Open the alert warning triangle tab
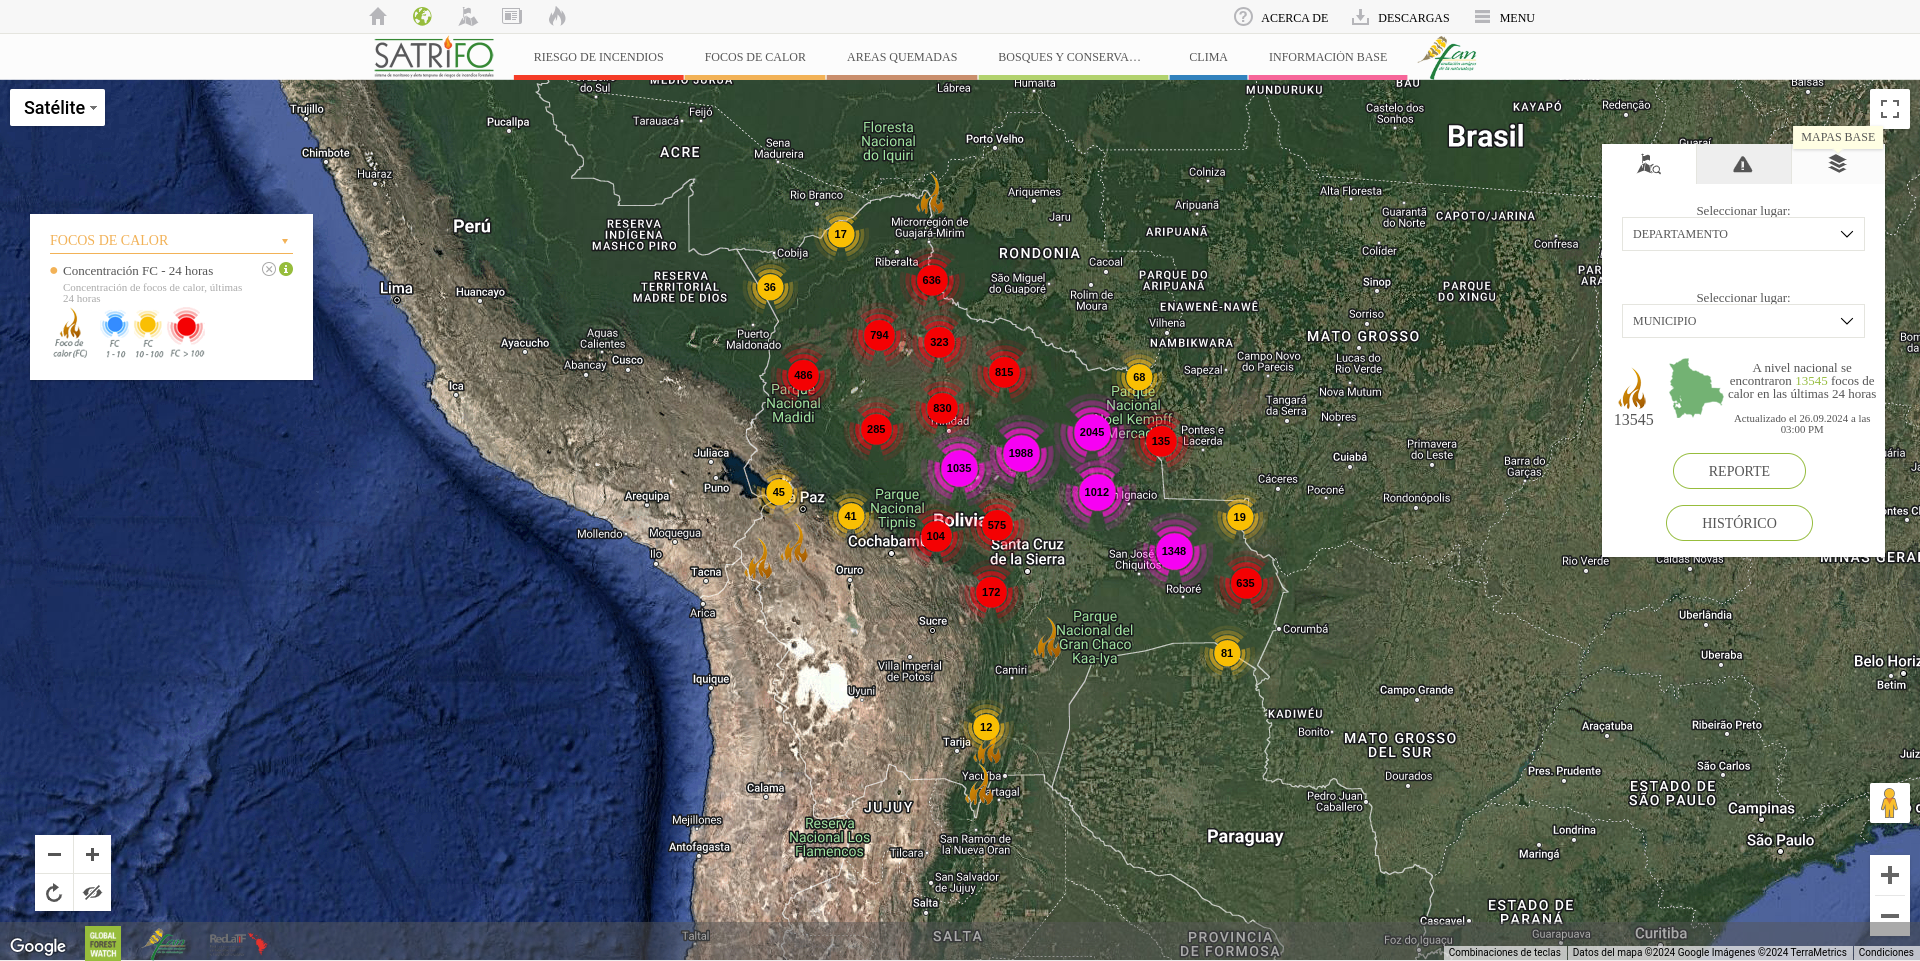 (1743, 164)
